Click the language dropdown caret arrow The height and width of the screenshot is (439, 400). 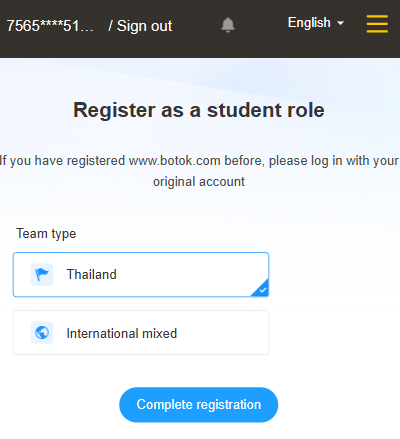[340, 23]
